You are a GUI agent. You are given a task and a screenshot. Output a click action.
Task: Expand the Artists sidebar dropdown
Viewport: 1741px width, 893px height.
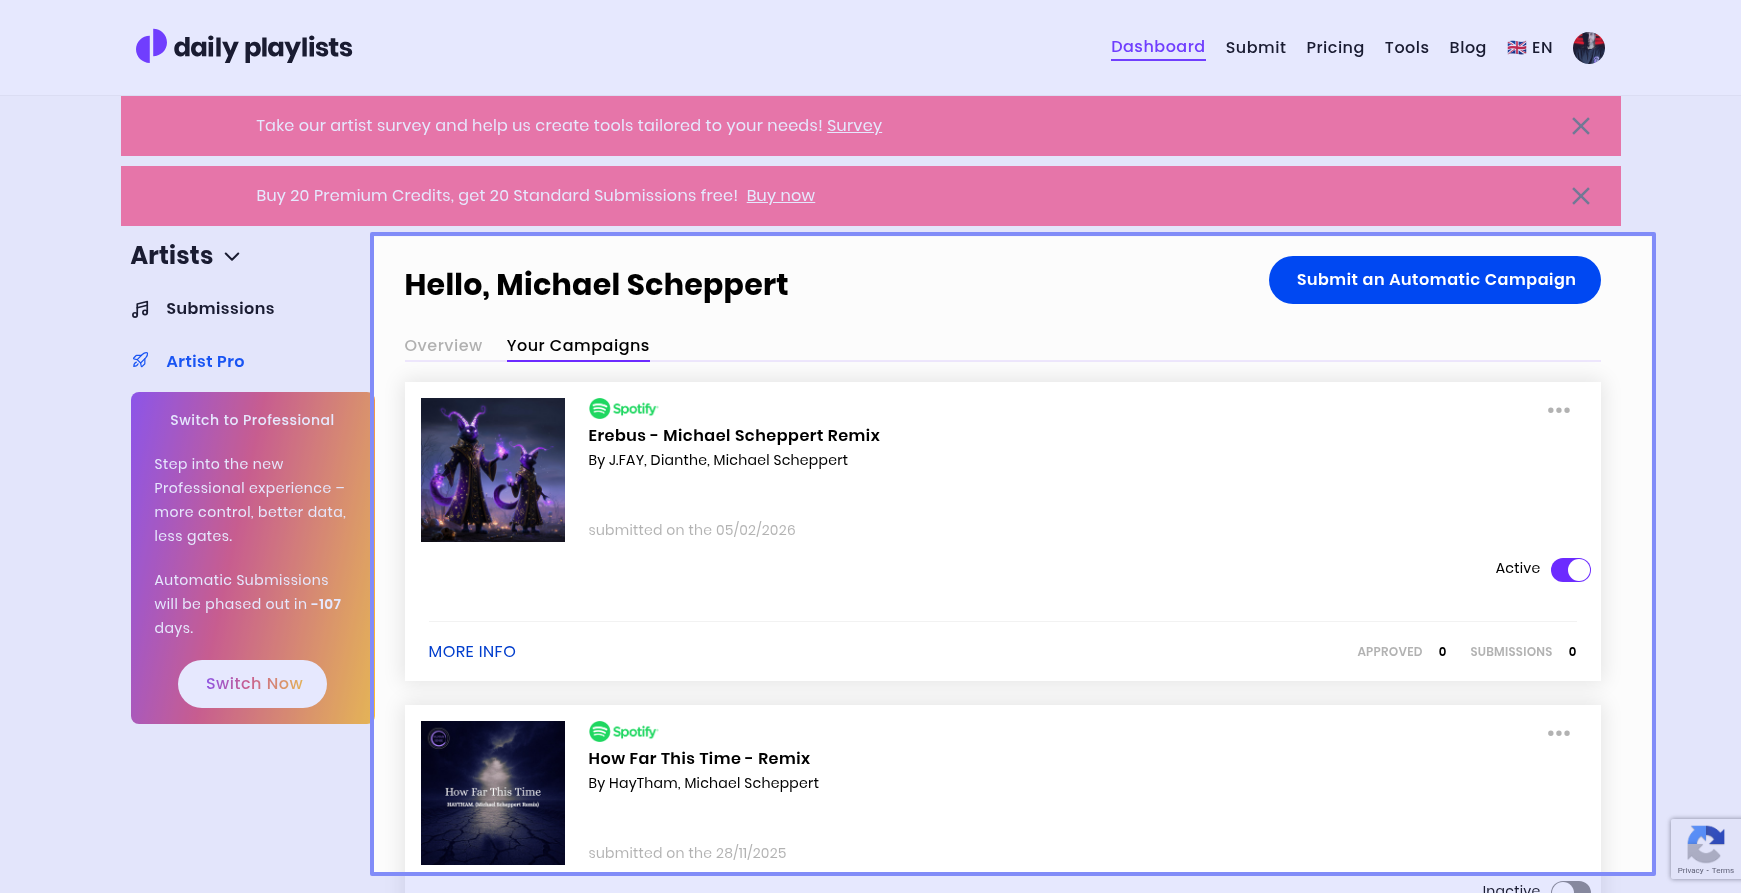pyautogui.click(x=232, y=257)
